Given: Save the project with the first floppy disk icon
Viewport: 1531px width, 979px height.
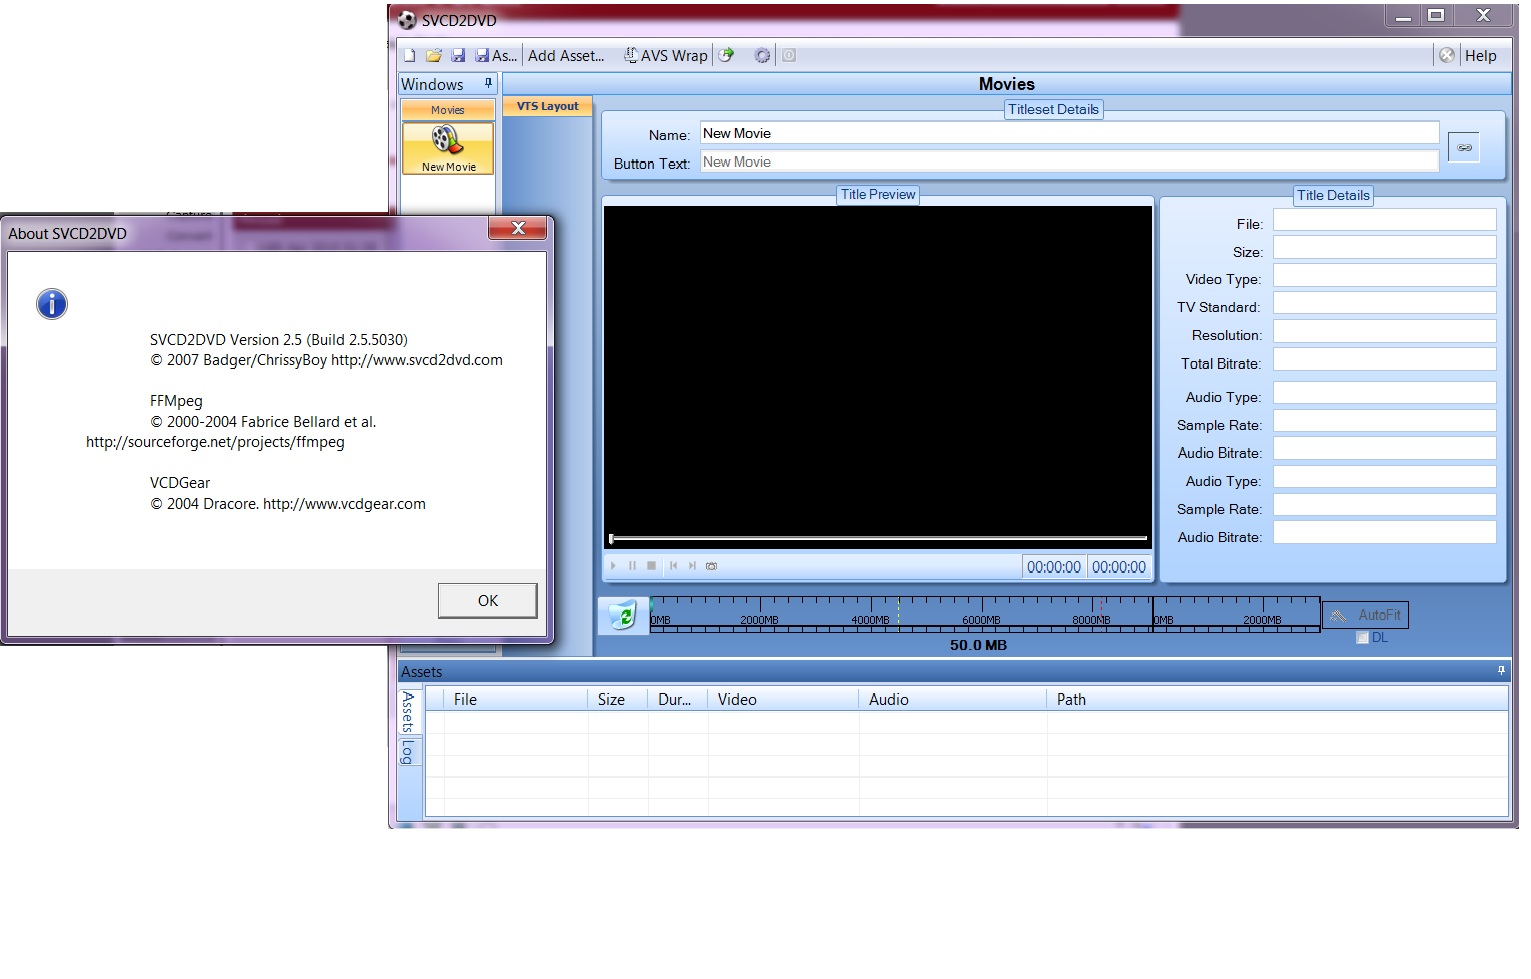Looking at the screenshot, I should pyautogui.click(x=458, y=56).
